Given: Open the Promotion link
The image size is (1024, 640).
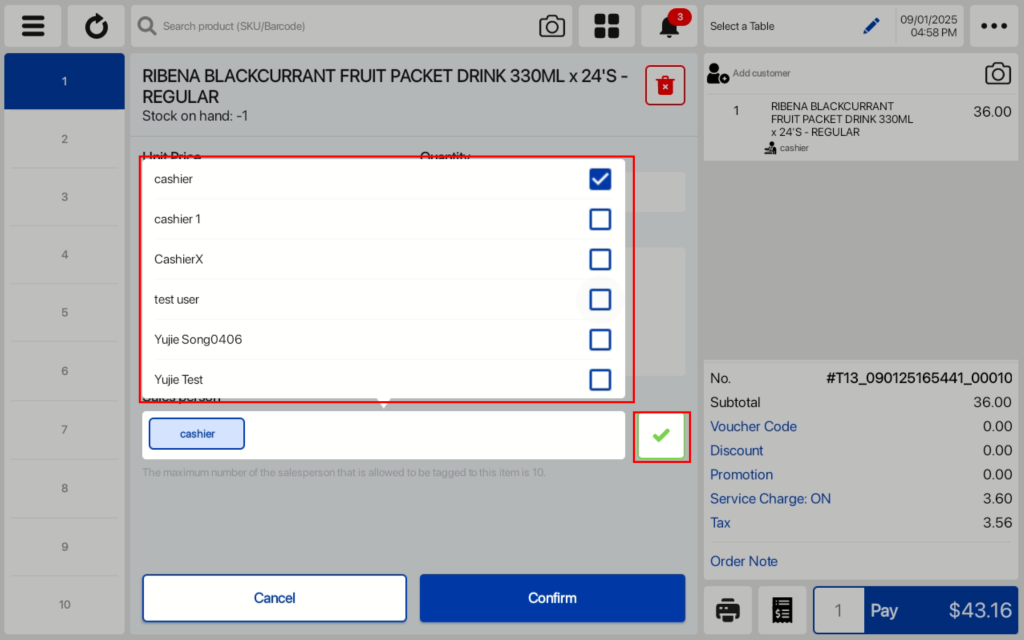Looking at the screenshot, I should (x=741, y=475).
